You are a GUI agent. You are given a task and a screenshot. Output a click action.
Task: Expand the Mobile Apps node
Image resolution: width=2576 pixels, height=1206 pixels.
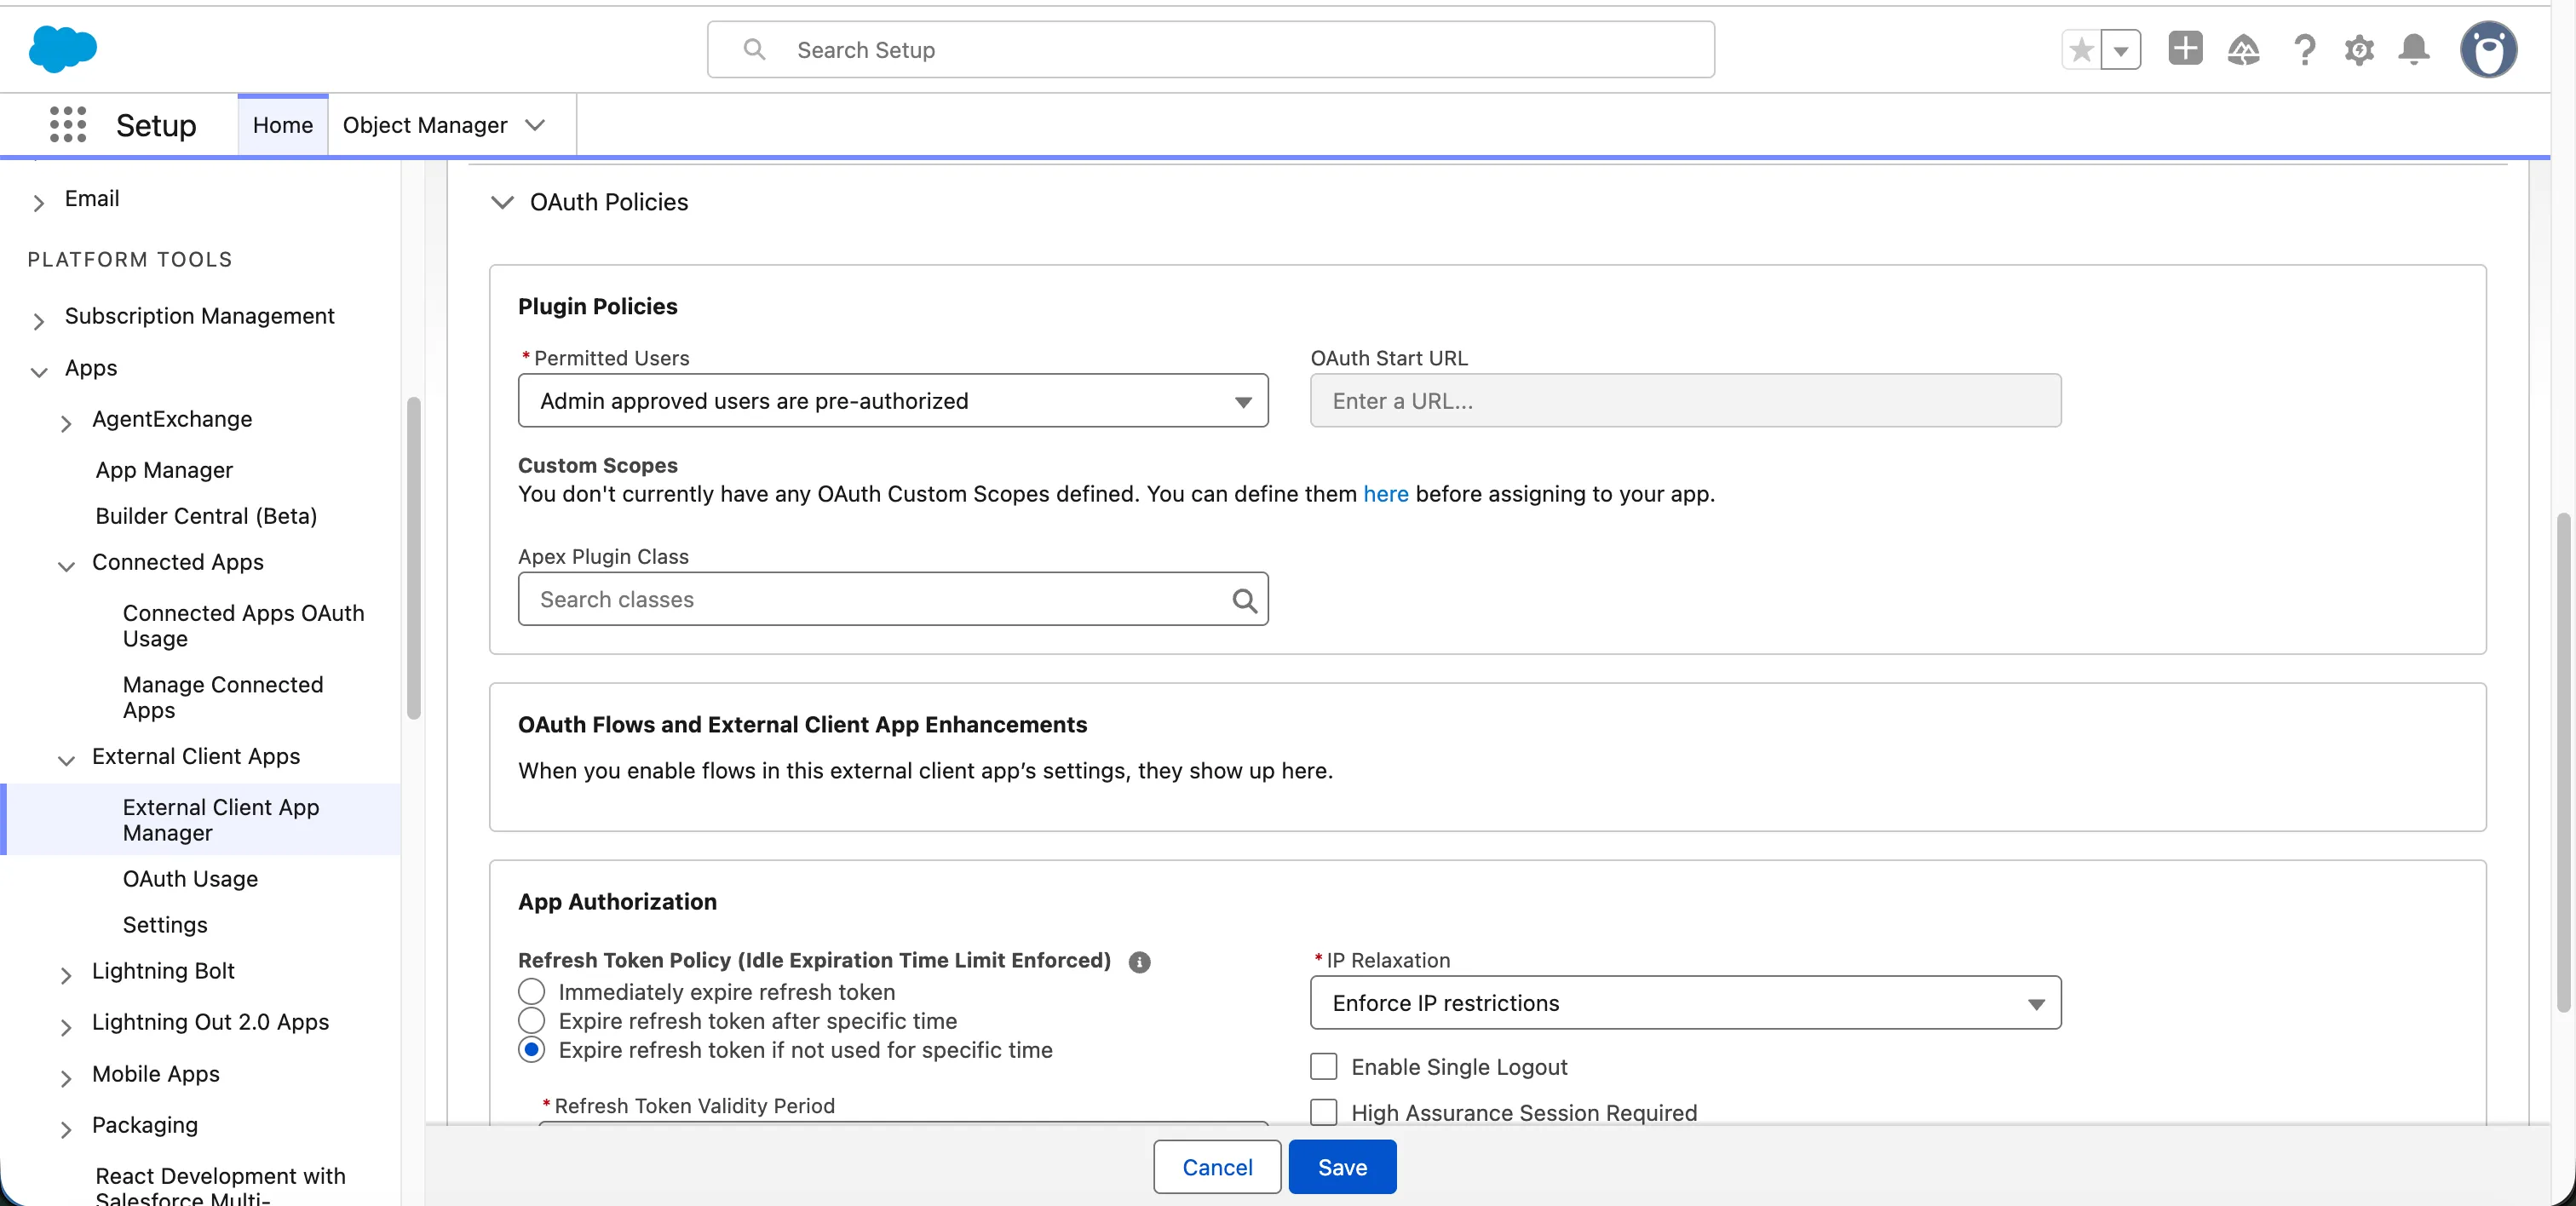pyautogui.click(x=66, y=1079)
